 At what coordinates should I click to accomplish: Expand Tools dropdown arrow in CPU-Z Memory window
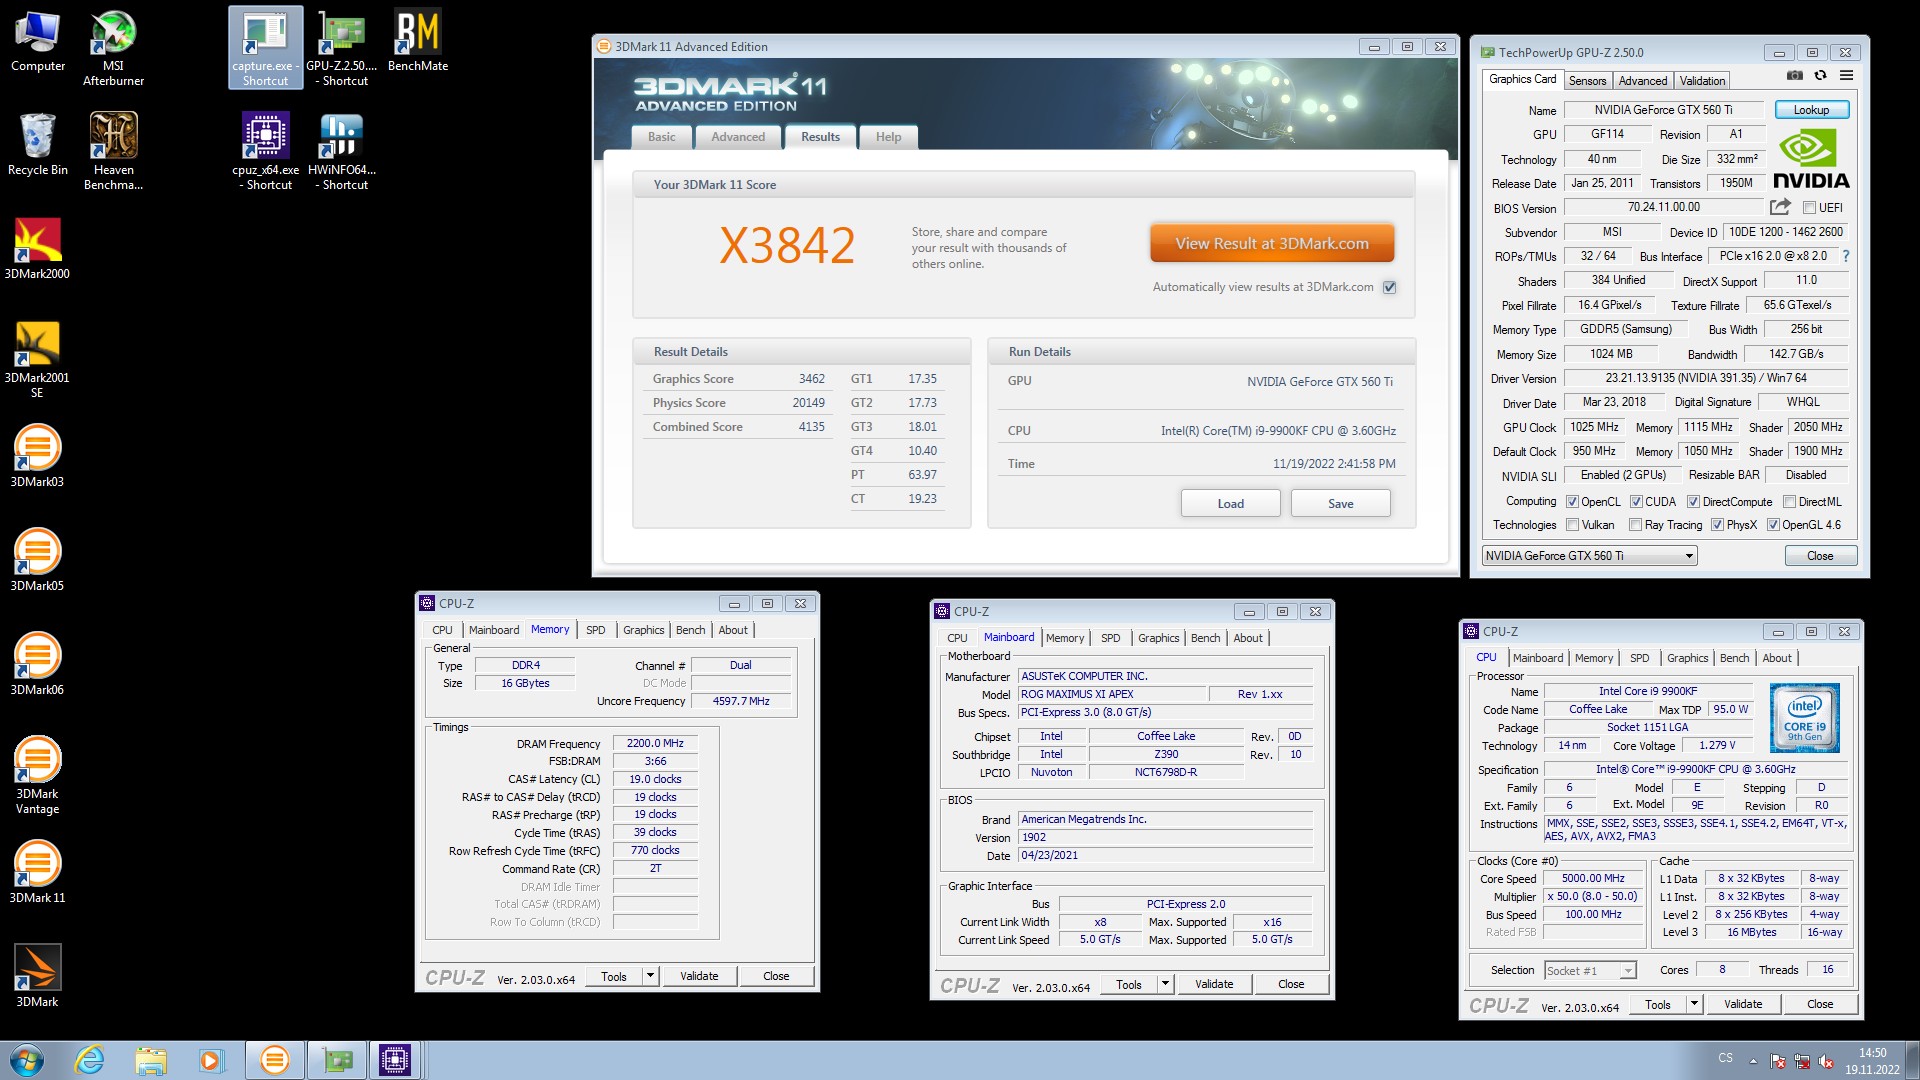(650, 976)
